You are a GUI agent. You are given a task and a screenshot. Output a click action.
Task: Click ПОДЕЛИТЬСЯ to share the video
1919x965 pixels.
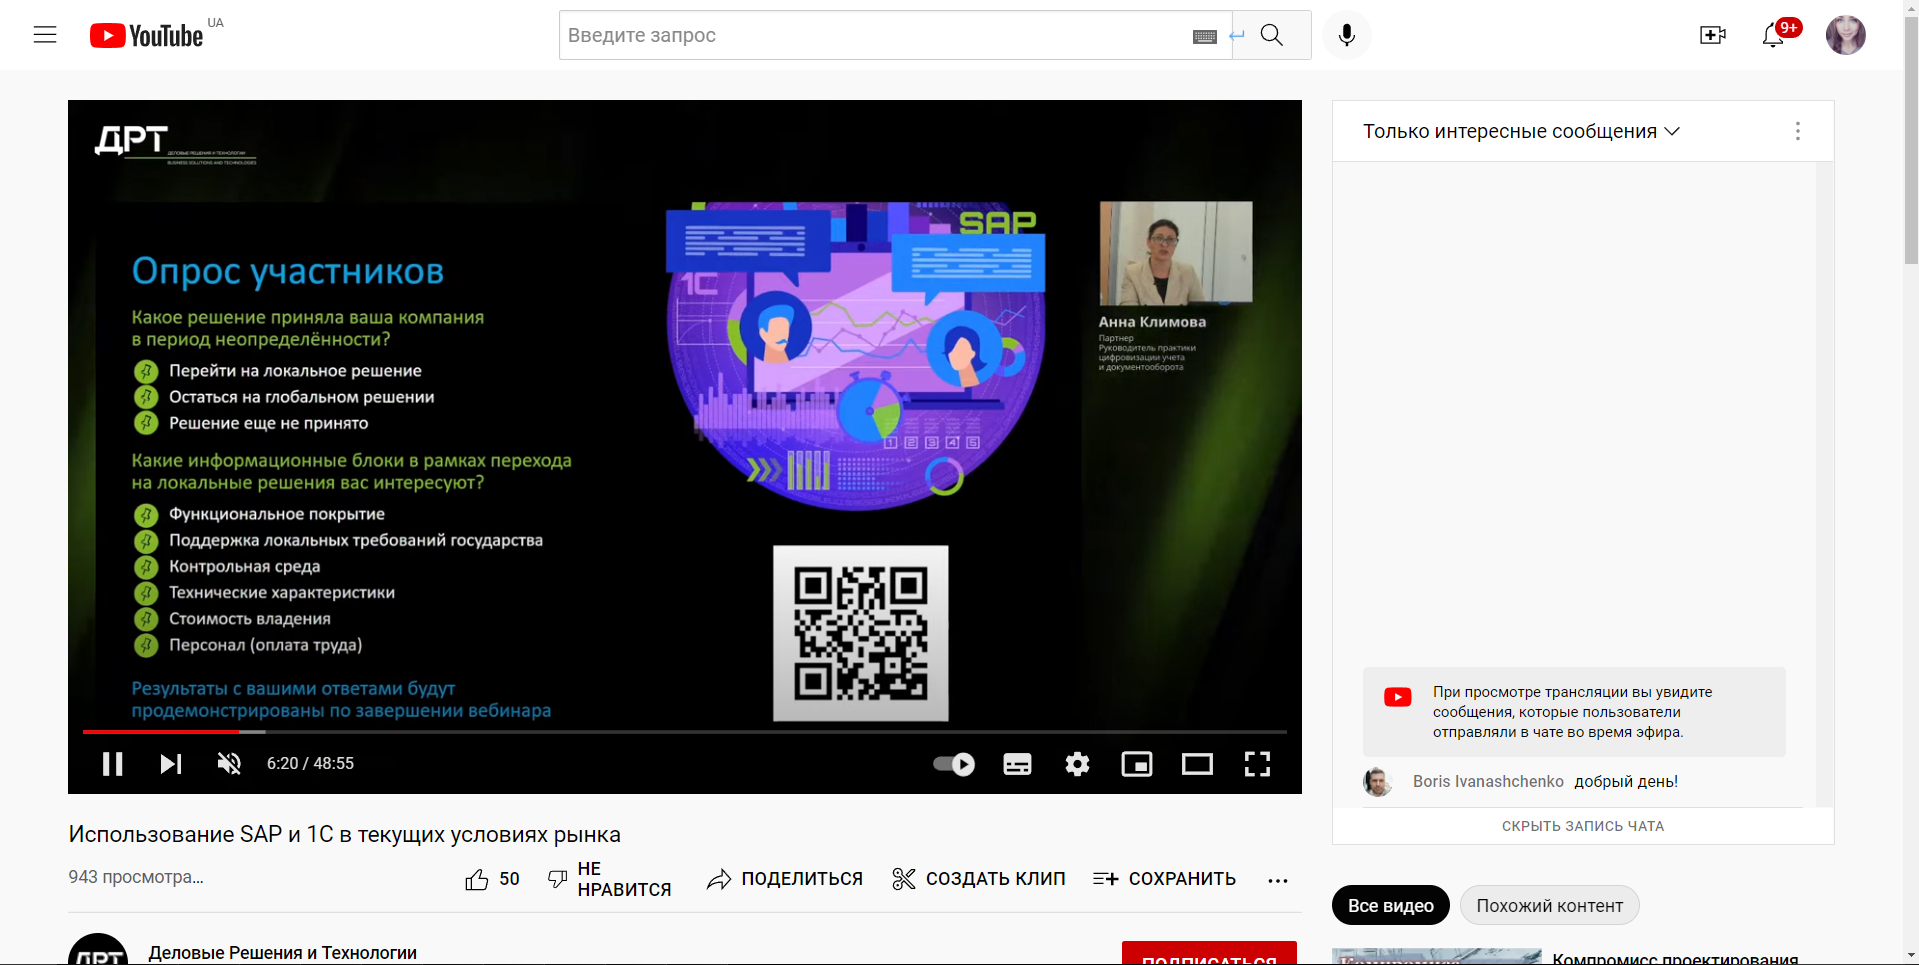[x=784, y=879]
